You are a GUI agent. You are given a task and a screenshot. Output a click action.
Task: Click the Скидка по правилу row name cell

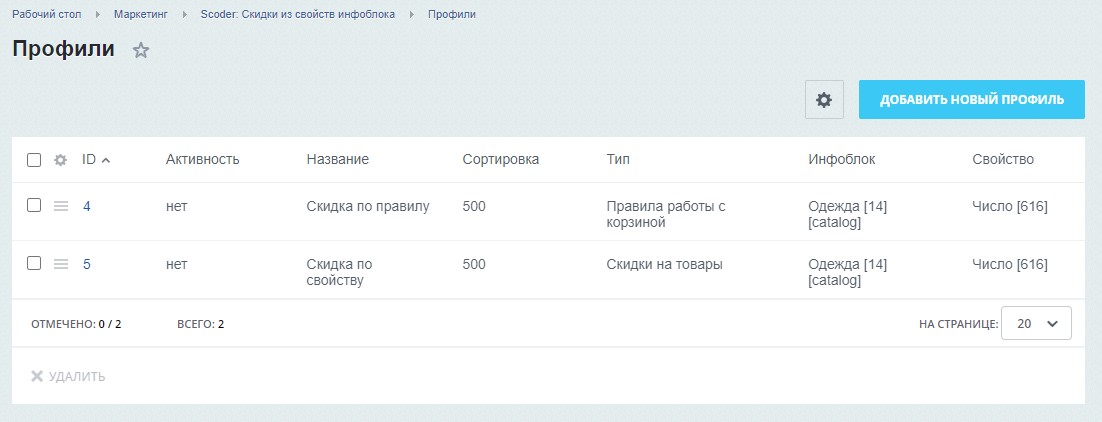pyautogui.click(x=367, y=206)
